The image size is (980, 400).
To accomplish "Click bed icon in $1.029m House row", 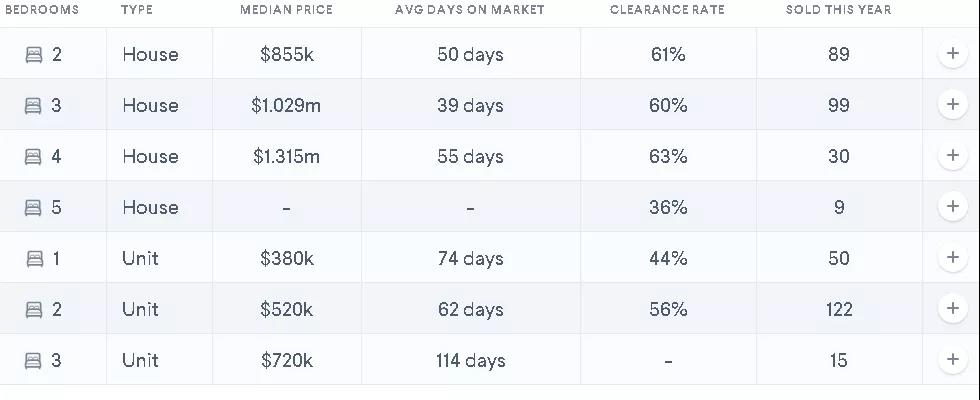I will tap(34, 106).
